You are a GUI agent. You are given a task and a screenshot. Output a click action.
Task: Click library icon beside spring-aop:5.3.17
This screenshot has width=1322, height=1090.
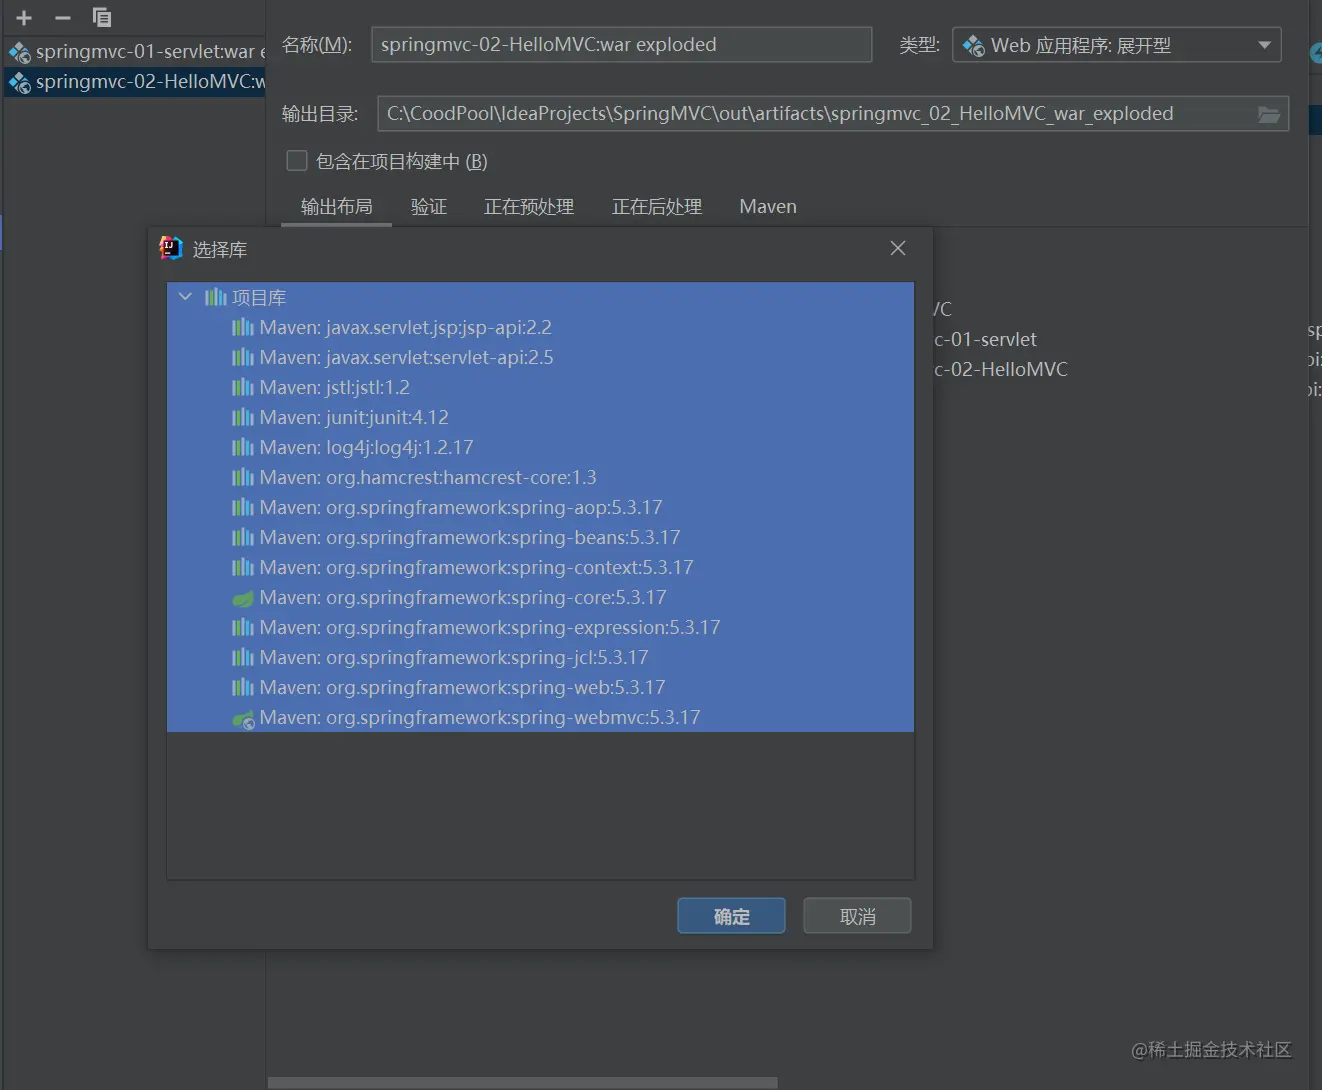[243, 508]
